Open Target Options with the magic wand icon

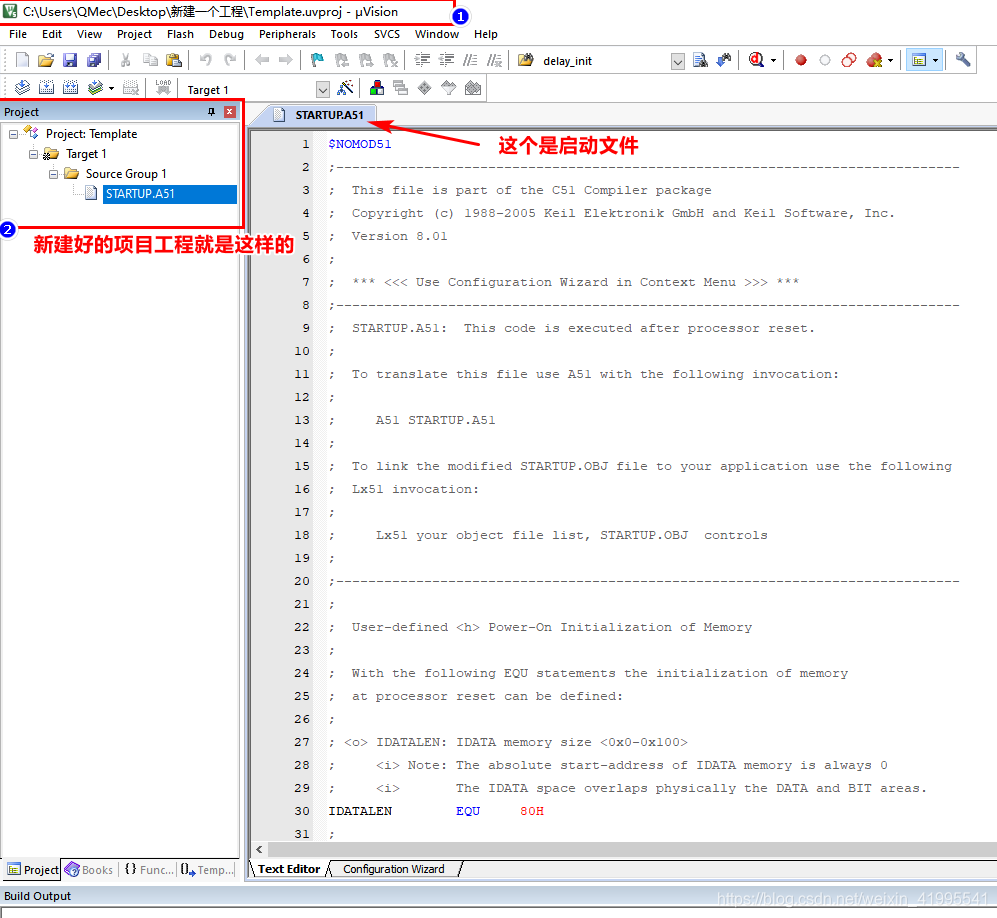345,88
